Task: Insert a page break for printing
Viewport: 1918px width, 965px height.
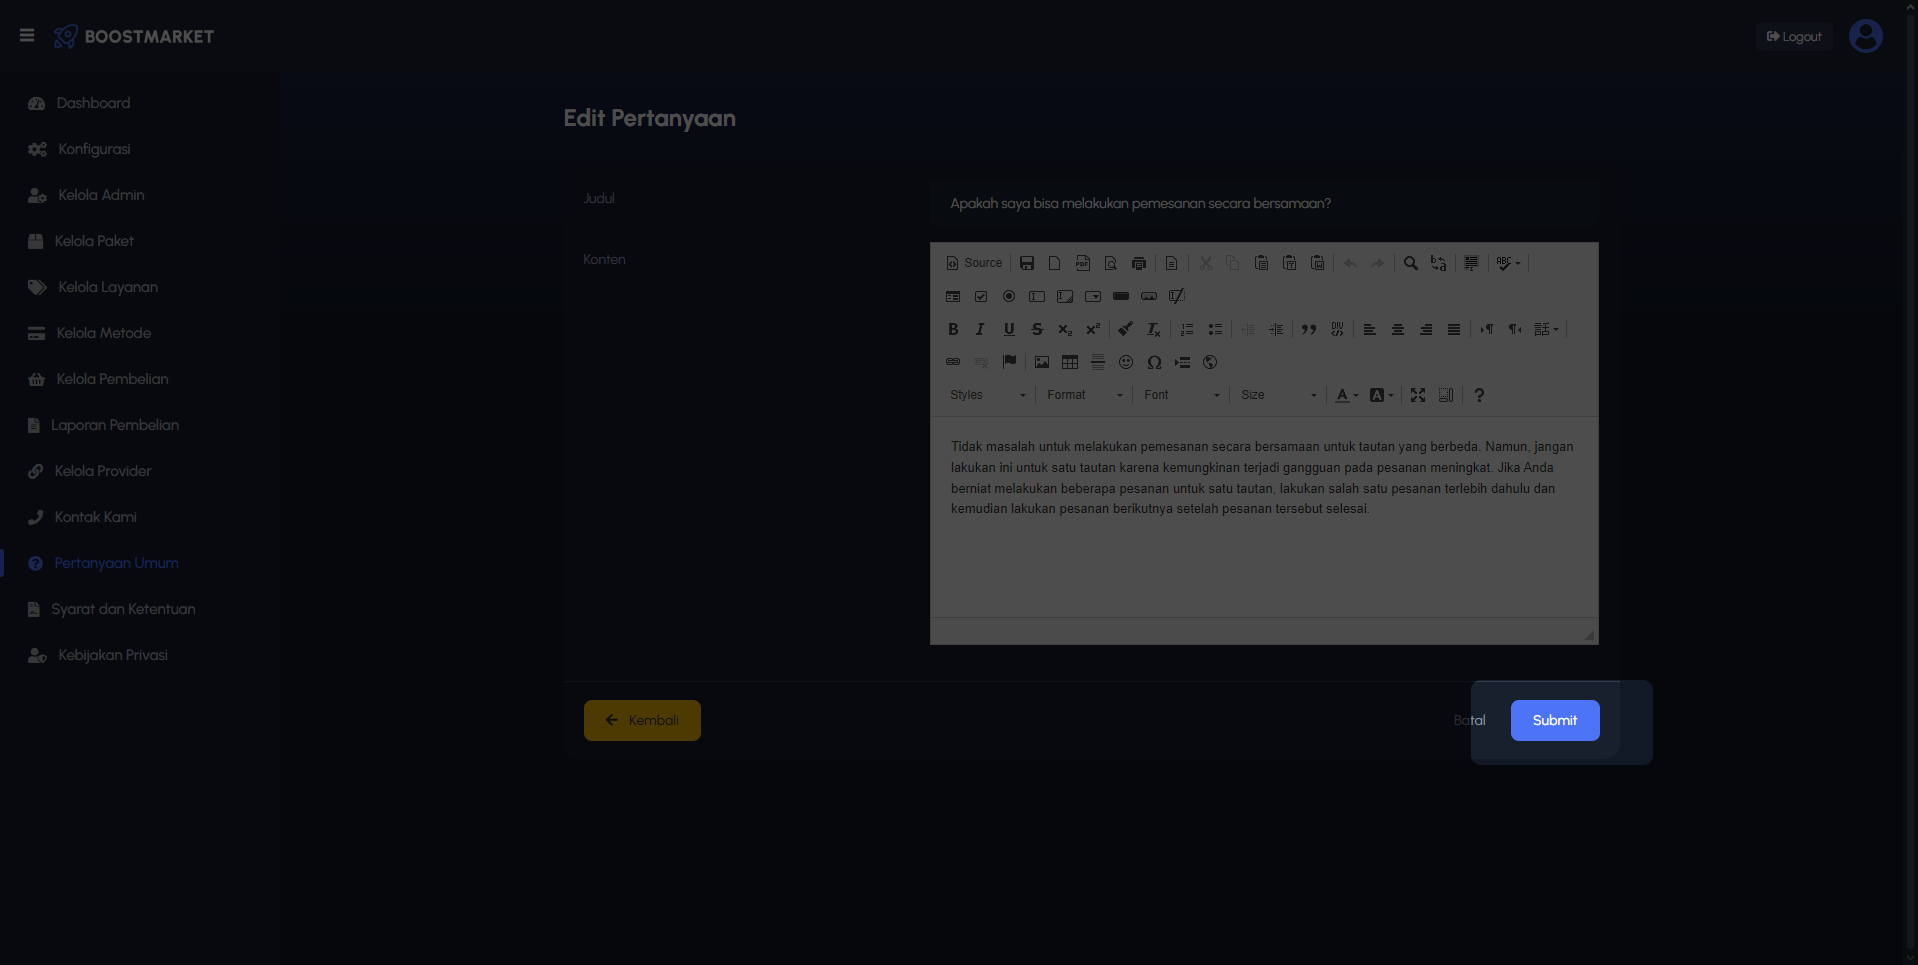Action: pos(1182,362)
